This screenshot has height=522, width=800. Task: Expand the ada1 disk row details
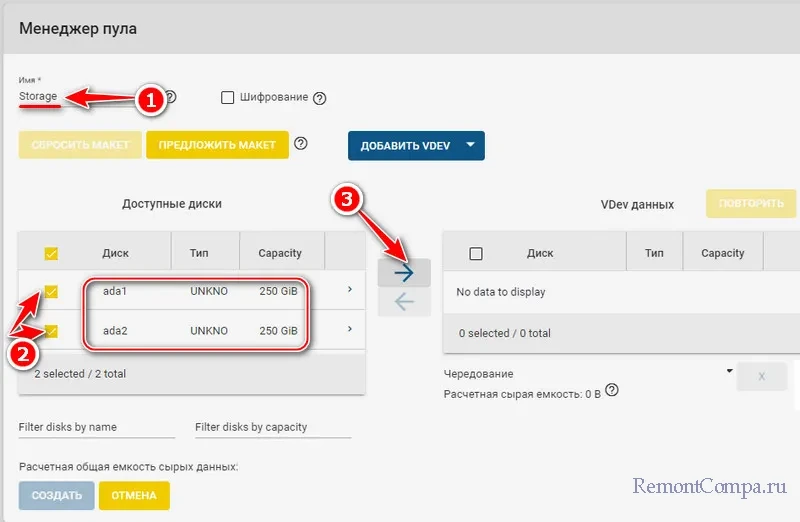[x=349, y=290]
